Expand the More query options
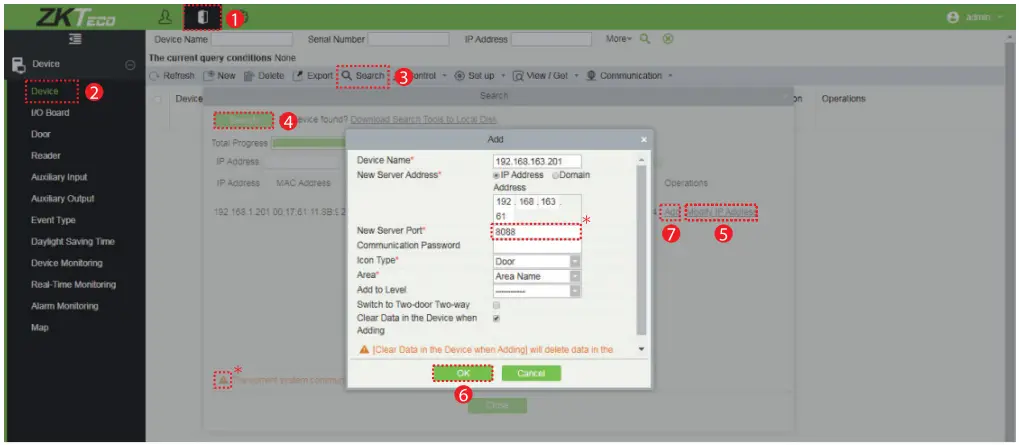Viewport: 1019px width, 445px height. [619, 39]
